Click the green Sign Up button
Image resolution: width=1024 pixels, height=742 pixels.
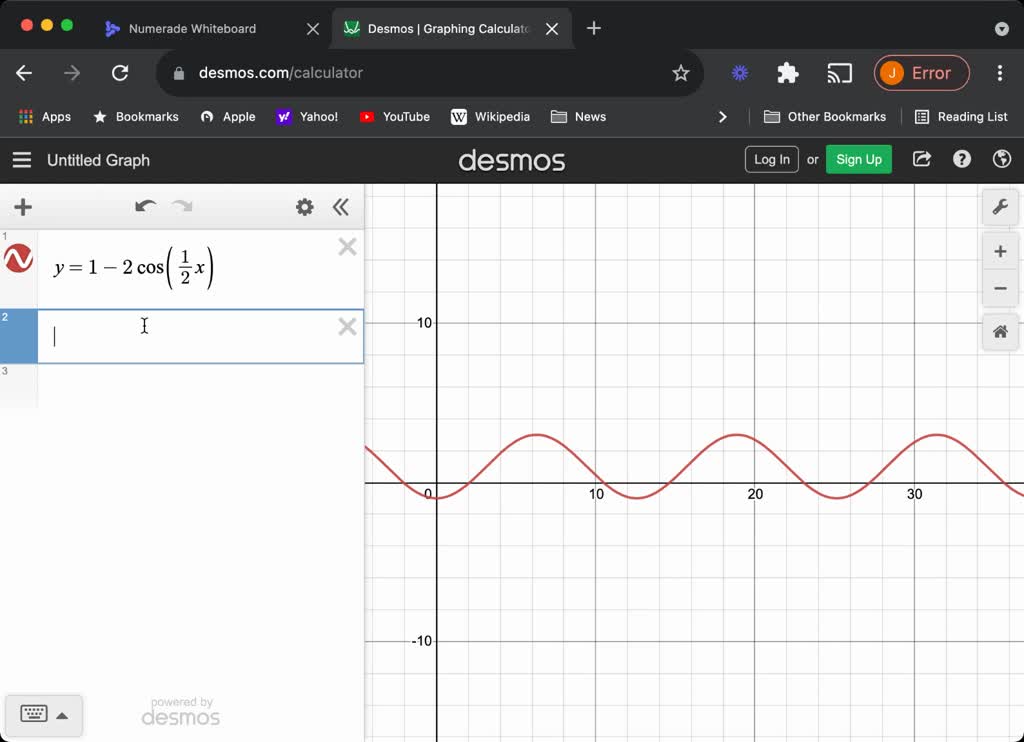pyautogui.click(x=858, y=159)
